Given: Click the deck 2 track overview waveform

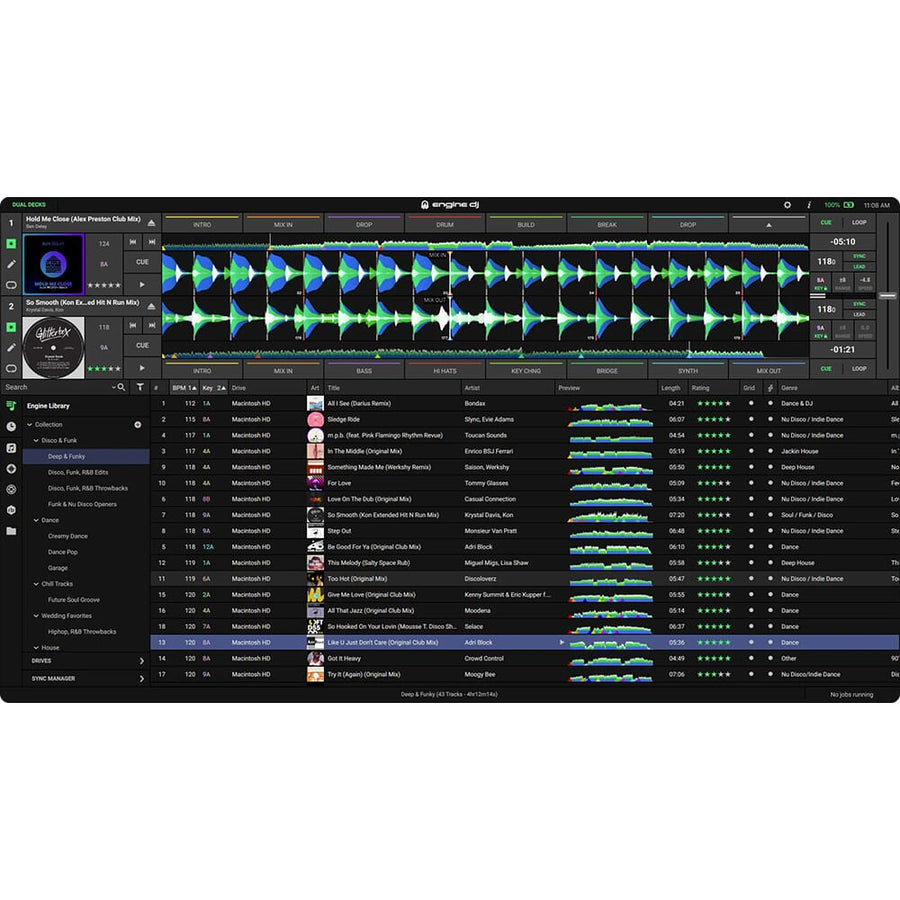Looking at the screenshot, I should 485,352.
